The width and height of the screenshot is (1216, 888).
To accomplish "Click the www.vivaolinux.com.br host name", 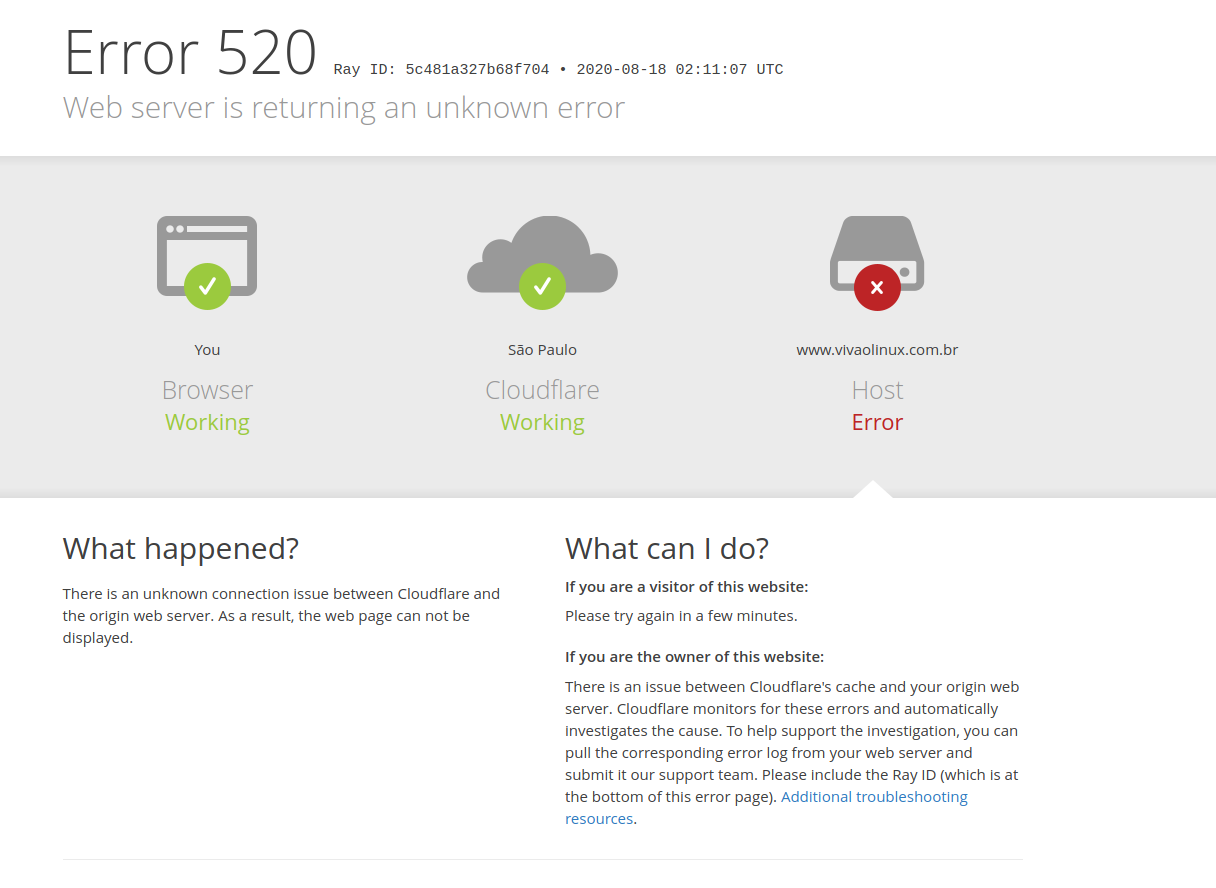I will 877,350.
